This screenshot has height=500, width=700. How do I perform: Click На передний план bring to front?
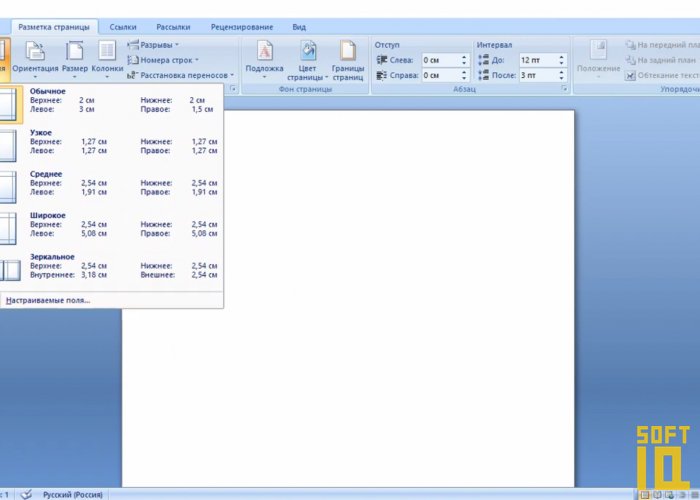[x=662, y=45]
